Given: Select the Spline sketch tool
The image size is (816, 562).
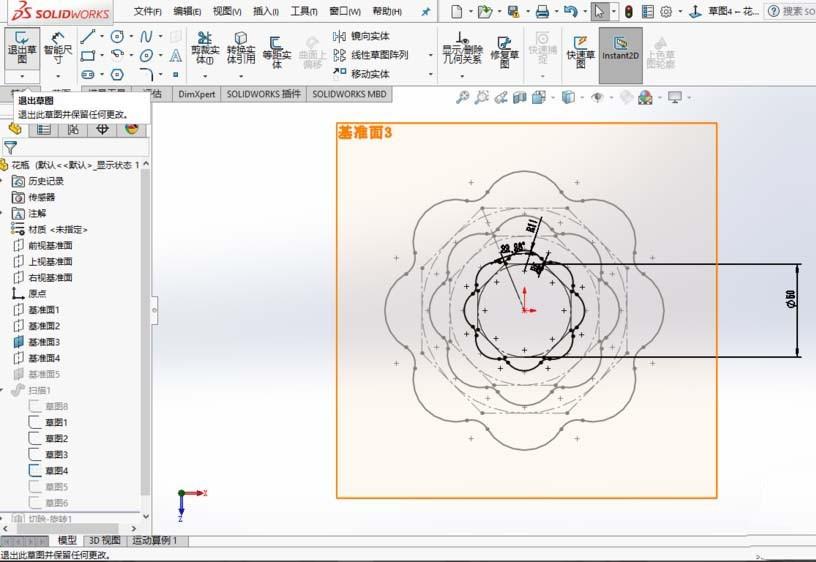Looking at the screenshot, I should [146, 36].
